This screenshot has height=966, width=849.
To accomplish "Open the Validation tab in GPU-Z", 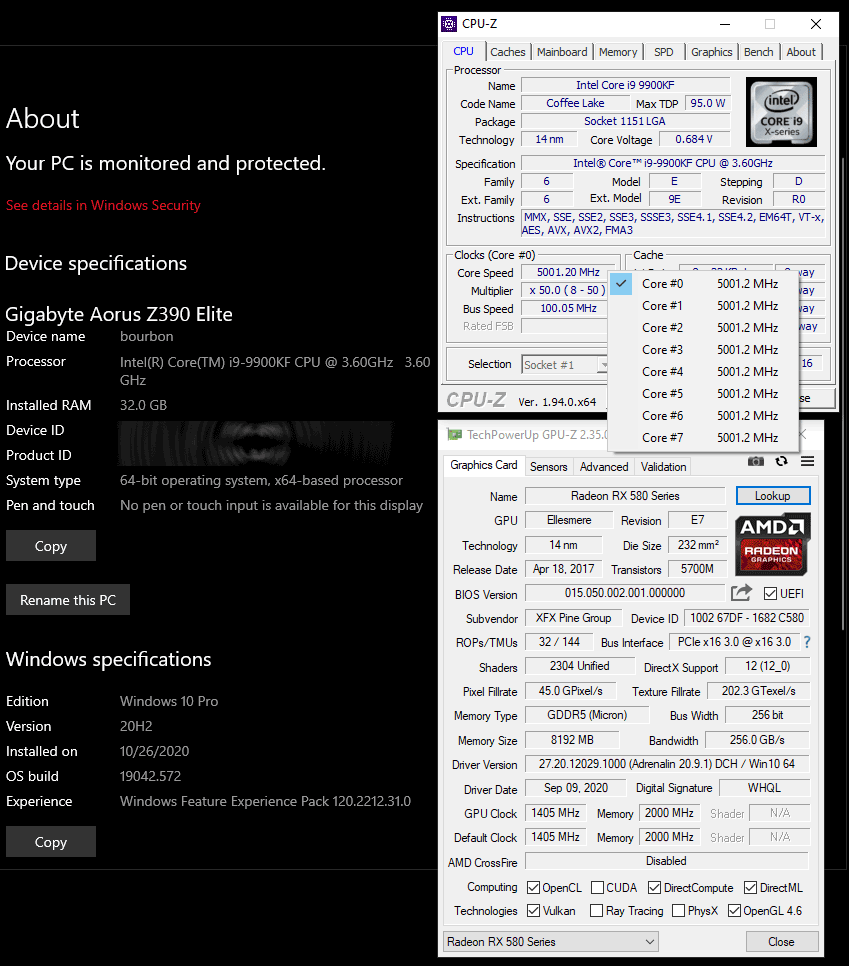I will [x=663, y=466].
